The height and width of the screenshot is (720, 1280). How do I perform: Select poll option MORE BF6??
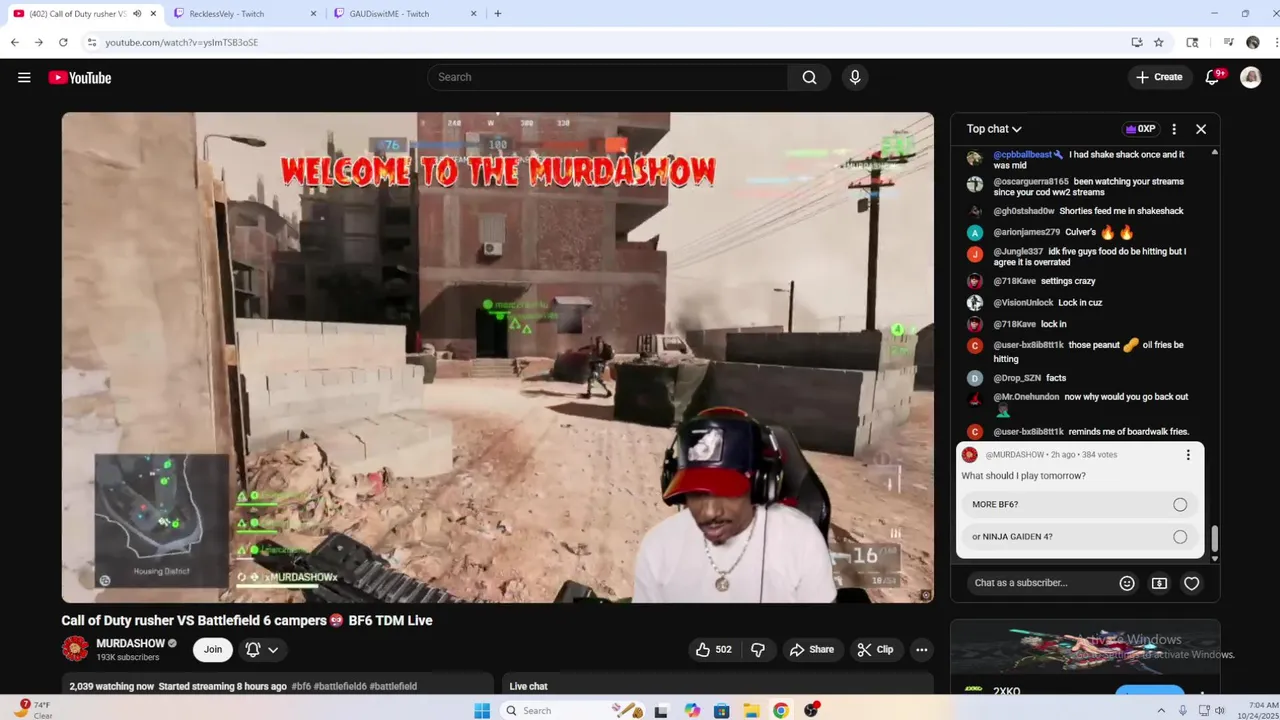pyautogui.click(x=1080, y=505)
